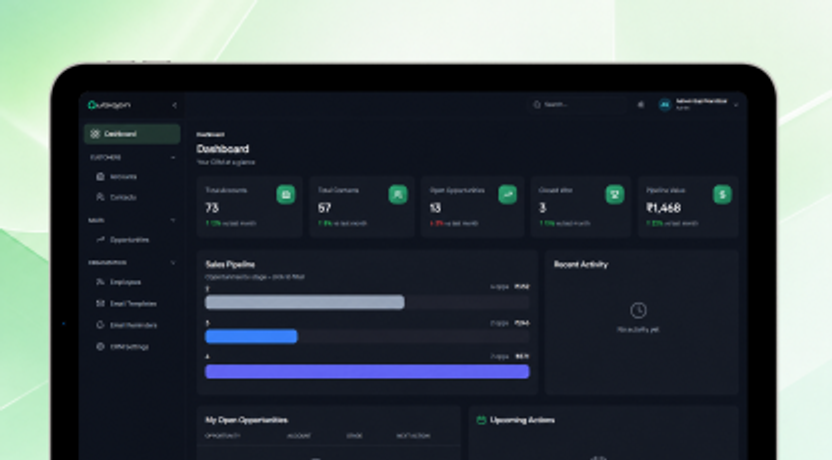Collapse the Organization sidebar section

[173, 263]
